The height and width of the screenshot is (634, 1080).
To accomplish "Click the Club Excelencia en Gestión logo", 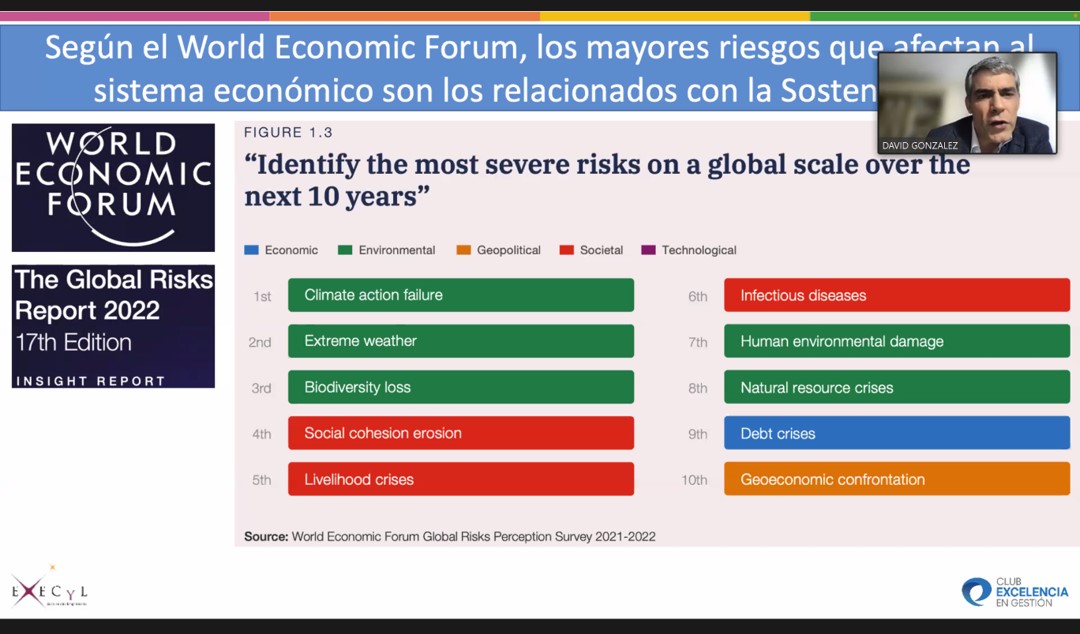I will coord(1015,592).
